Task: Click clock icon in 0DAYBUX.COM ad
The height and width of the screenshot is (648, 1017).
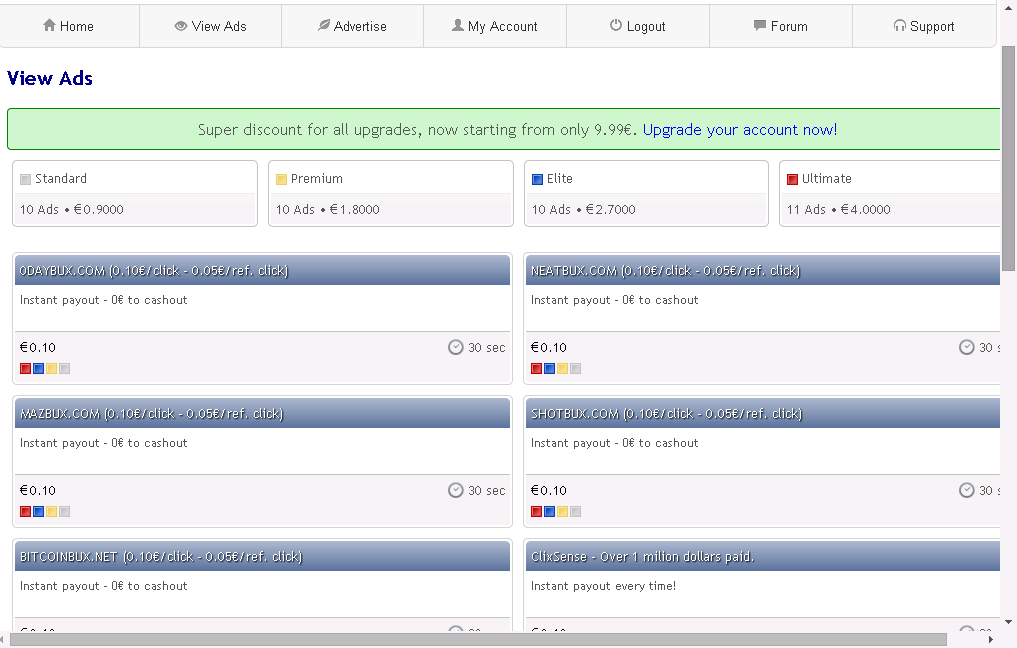Action: (x=456, y=347)
